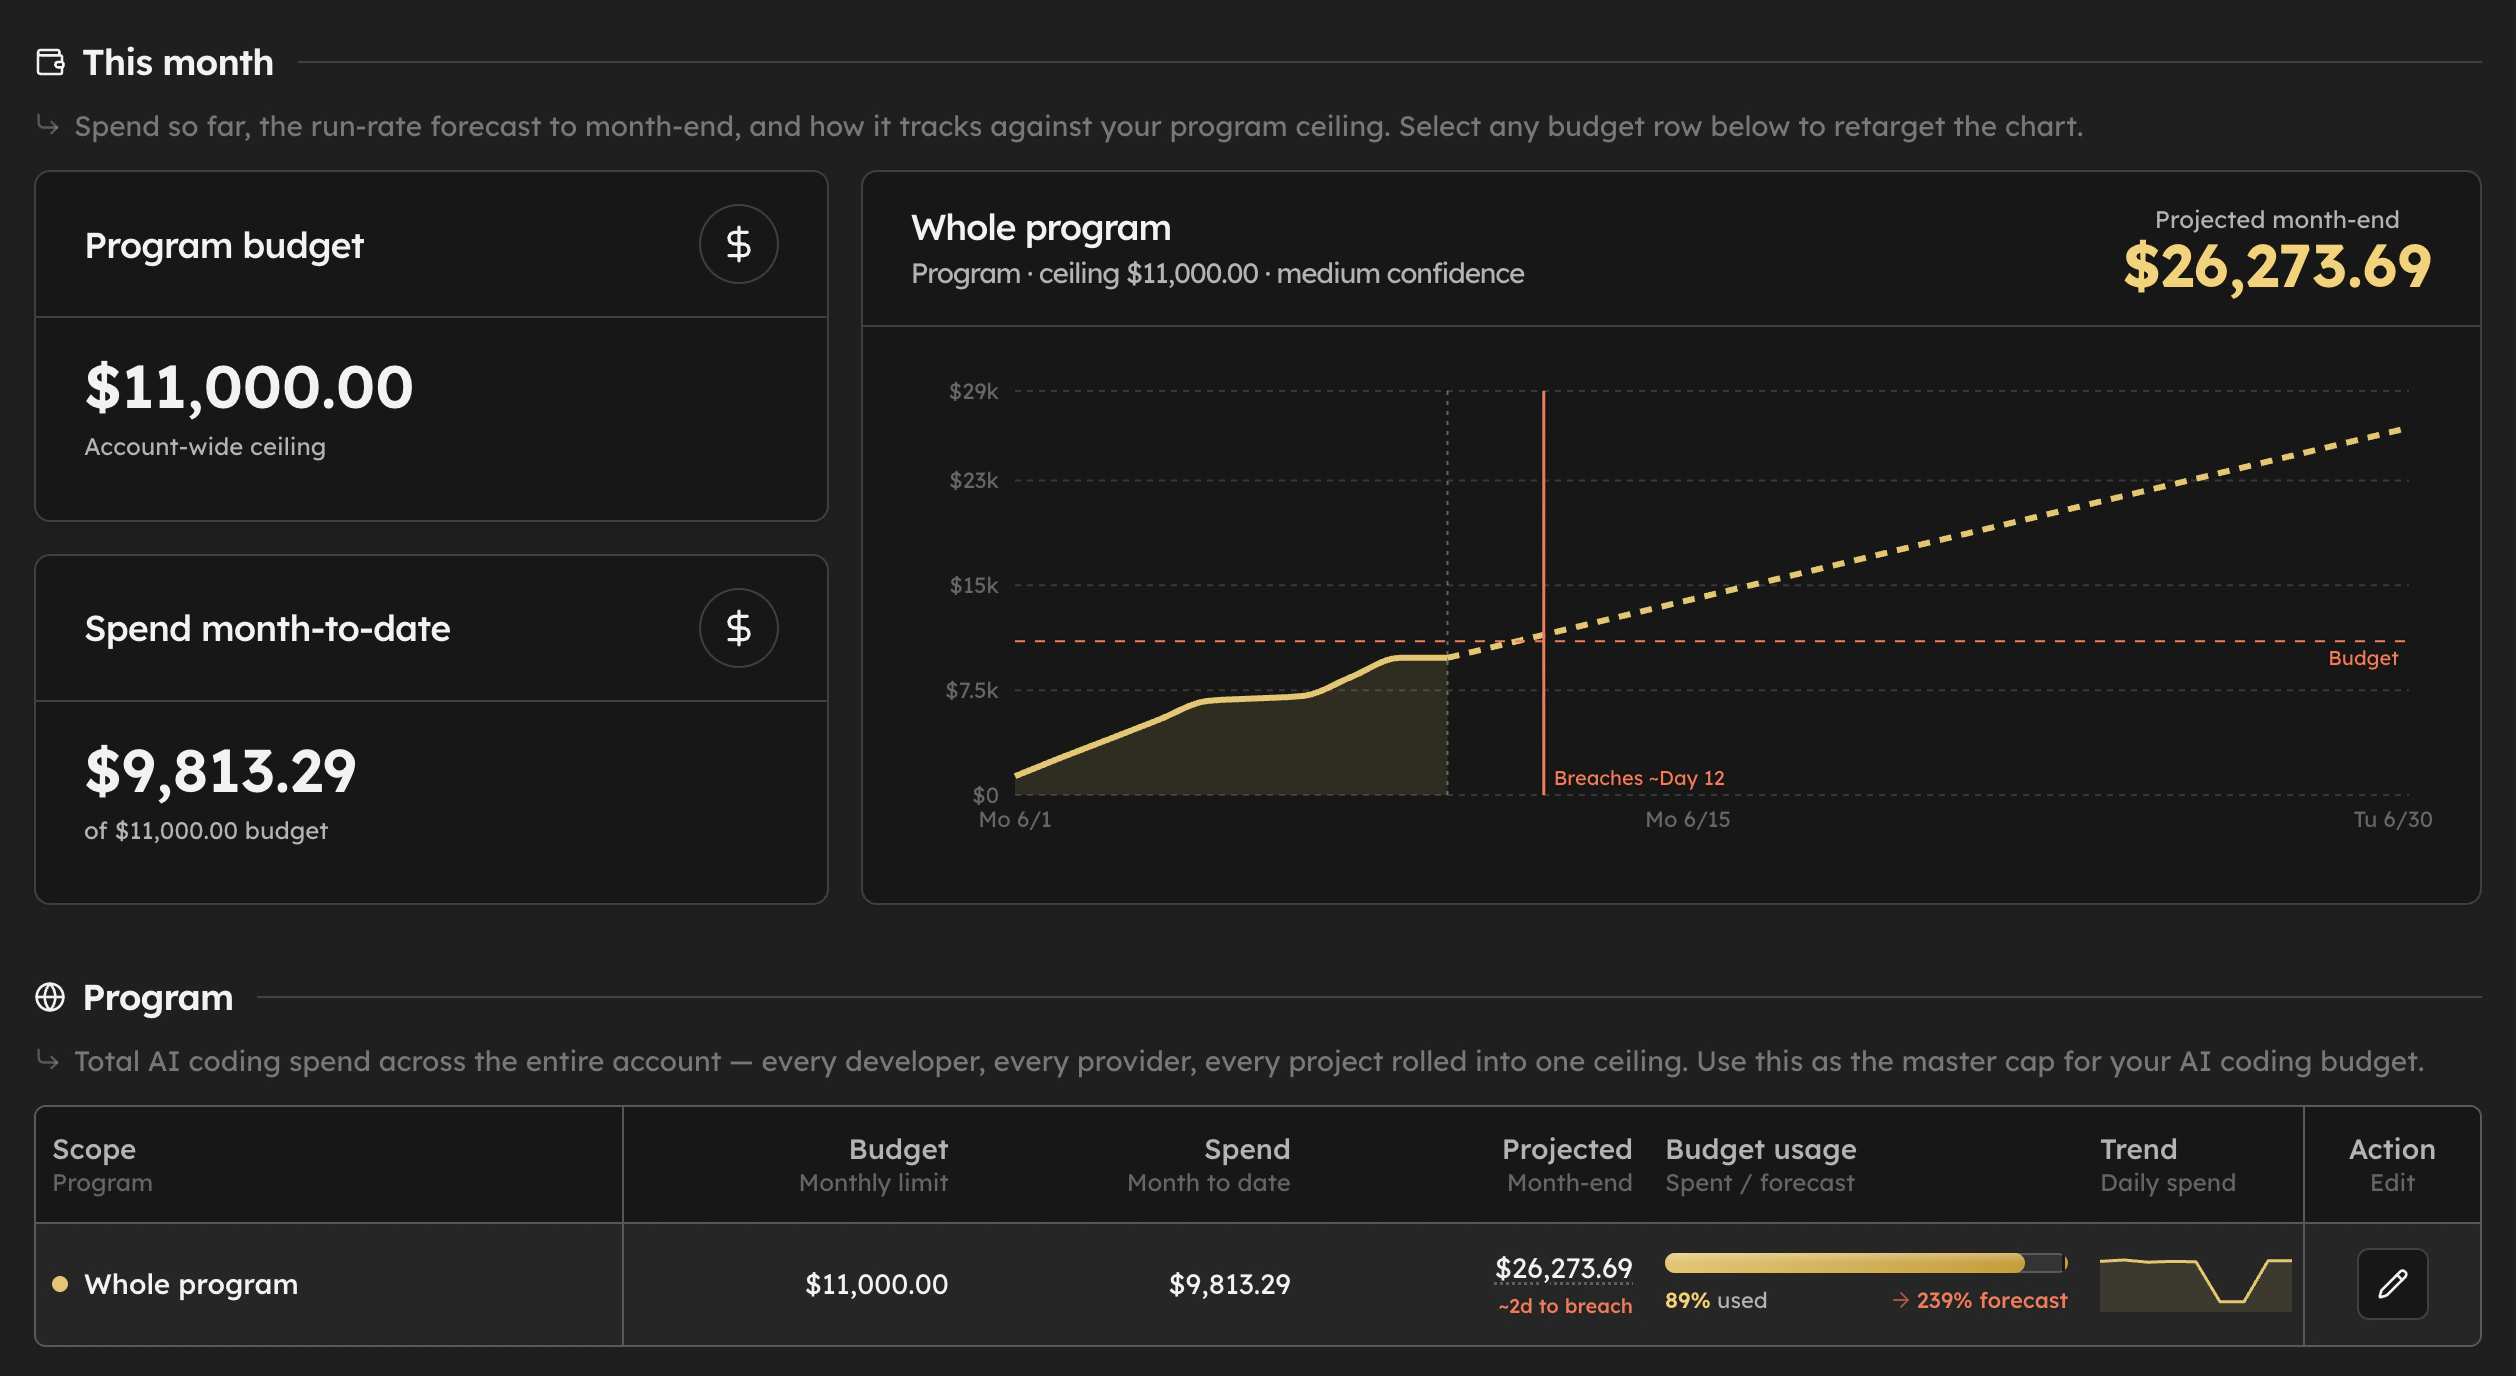Viewport: 2516px width, 1376px height.
Task: Click the 89% used label
Action: [x=1716, y=1300]
